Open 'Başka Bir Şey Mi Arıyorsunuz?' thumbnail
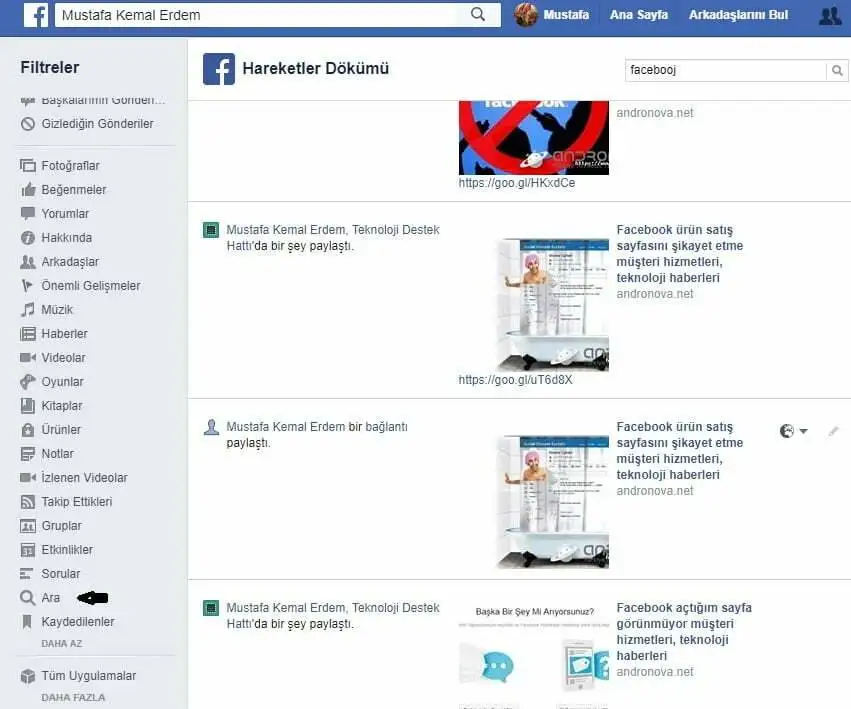Screen dimensions: 851x709 pyautogui.click(x=534, y=654)
